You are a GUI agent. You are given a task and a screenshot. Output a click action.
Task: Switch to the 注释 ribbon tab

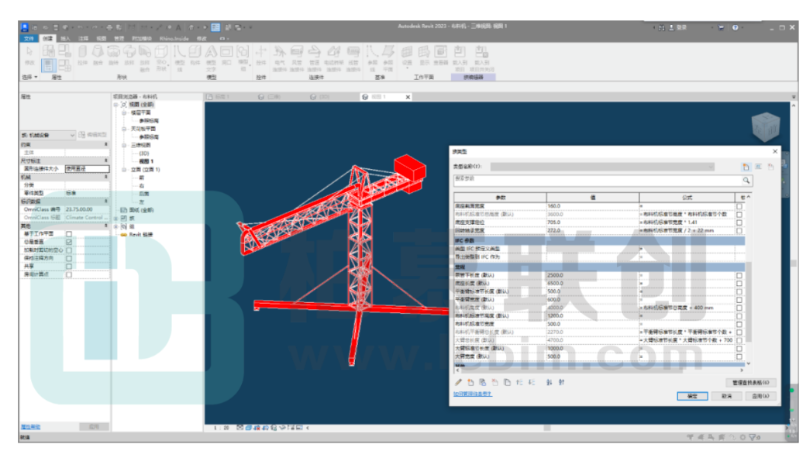coord(83,39)
